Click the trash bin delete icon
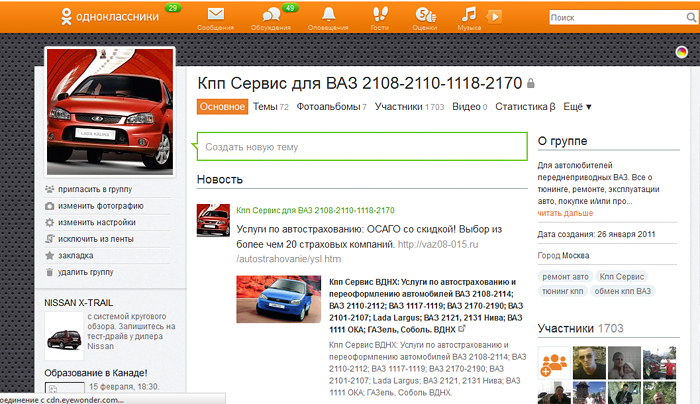Screen dimensions: 700x404 pos(50,272)
